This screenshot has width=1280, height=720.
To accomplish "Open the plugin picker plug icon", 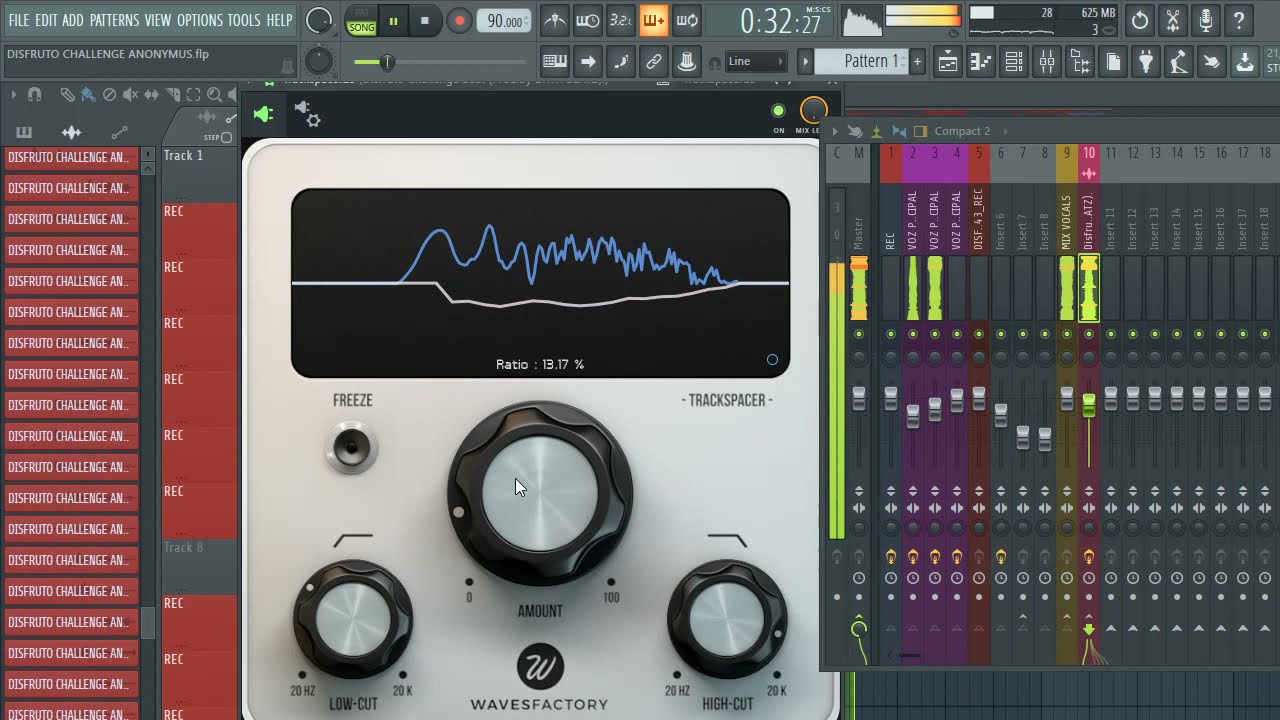I will pos(1145,62).
